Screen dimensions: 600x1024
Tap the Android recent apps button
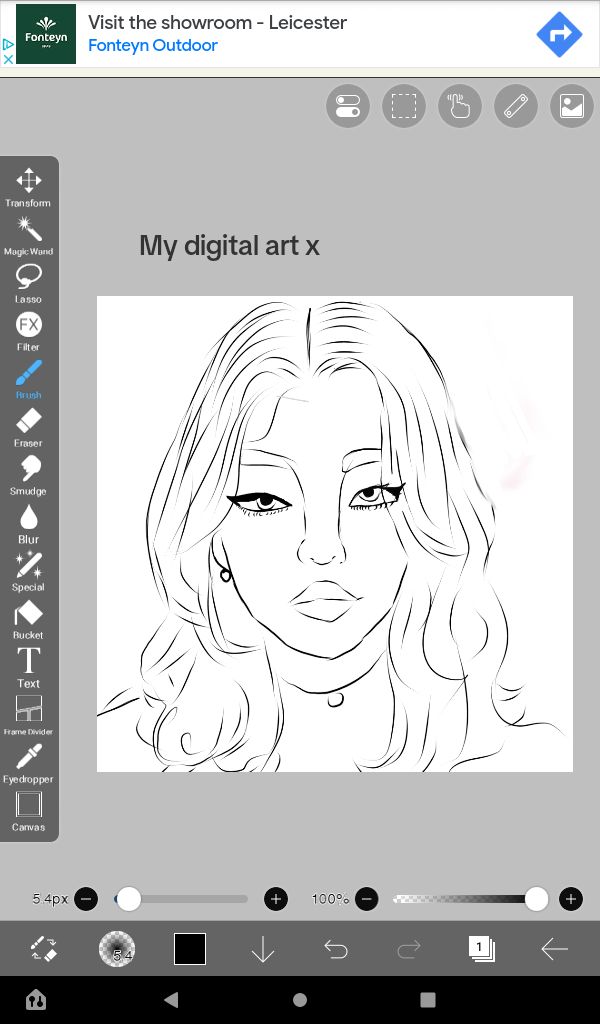[x=428, y=1000]
